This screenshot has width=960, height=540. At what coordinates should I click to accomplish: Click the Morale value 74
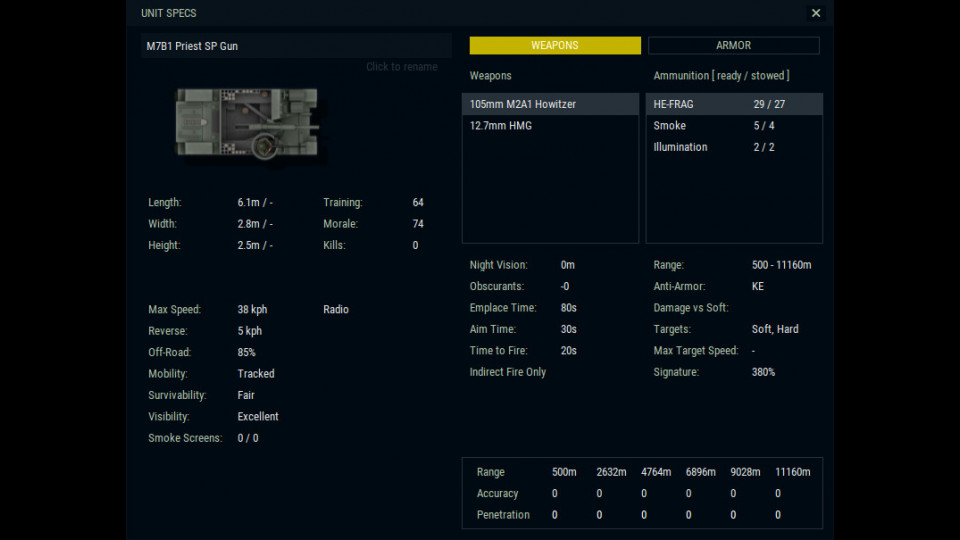point(418,223)
